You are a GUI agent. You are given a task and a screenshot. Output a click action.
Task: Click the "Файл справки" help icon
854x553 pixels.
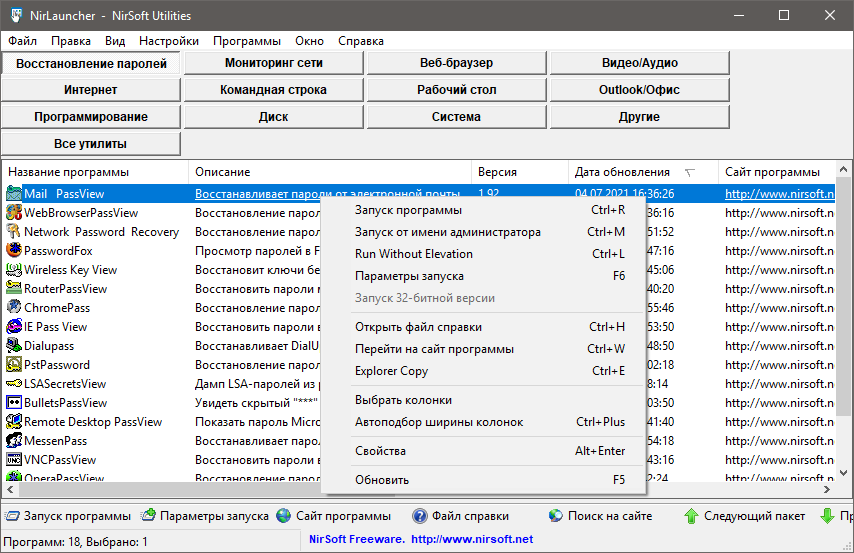pyautogui.click(x=420, y=517)
